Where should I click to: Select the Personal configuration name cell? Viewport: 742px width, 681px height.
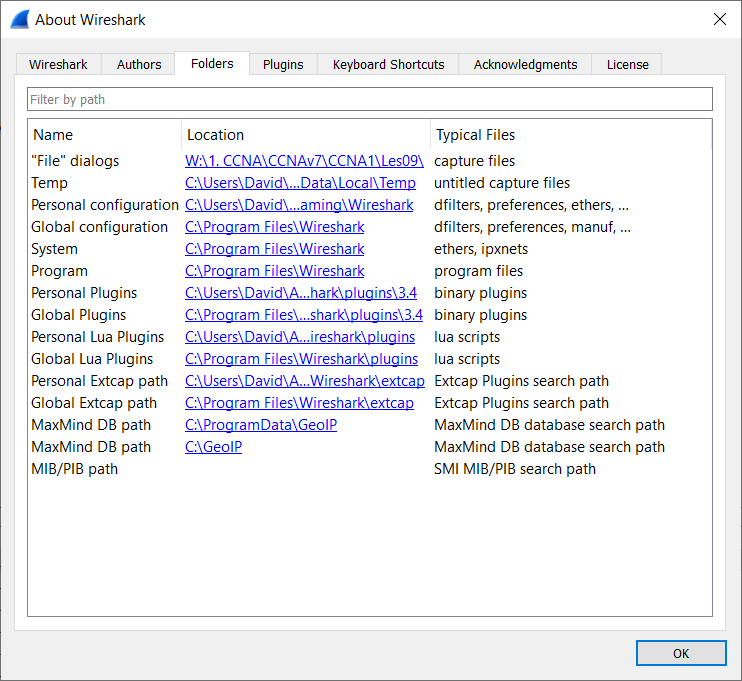click(105, 205)
